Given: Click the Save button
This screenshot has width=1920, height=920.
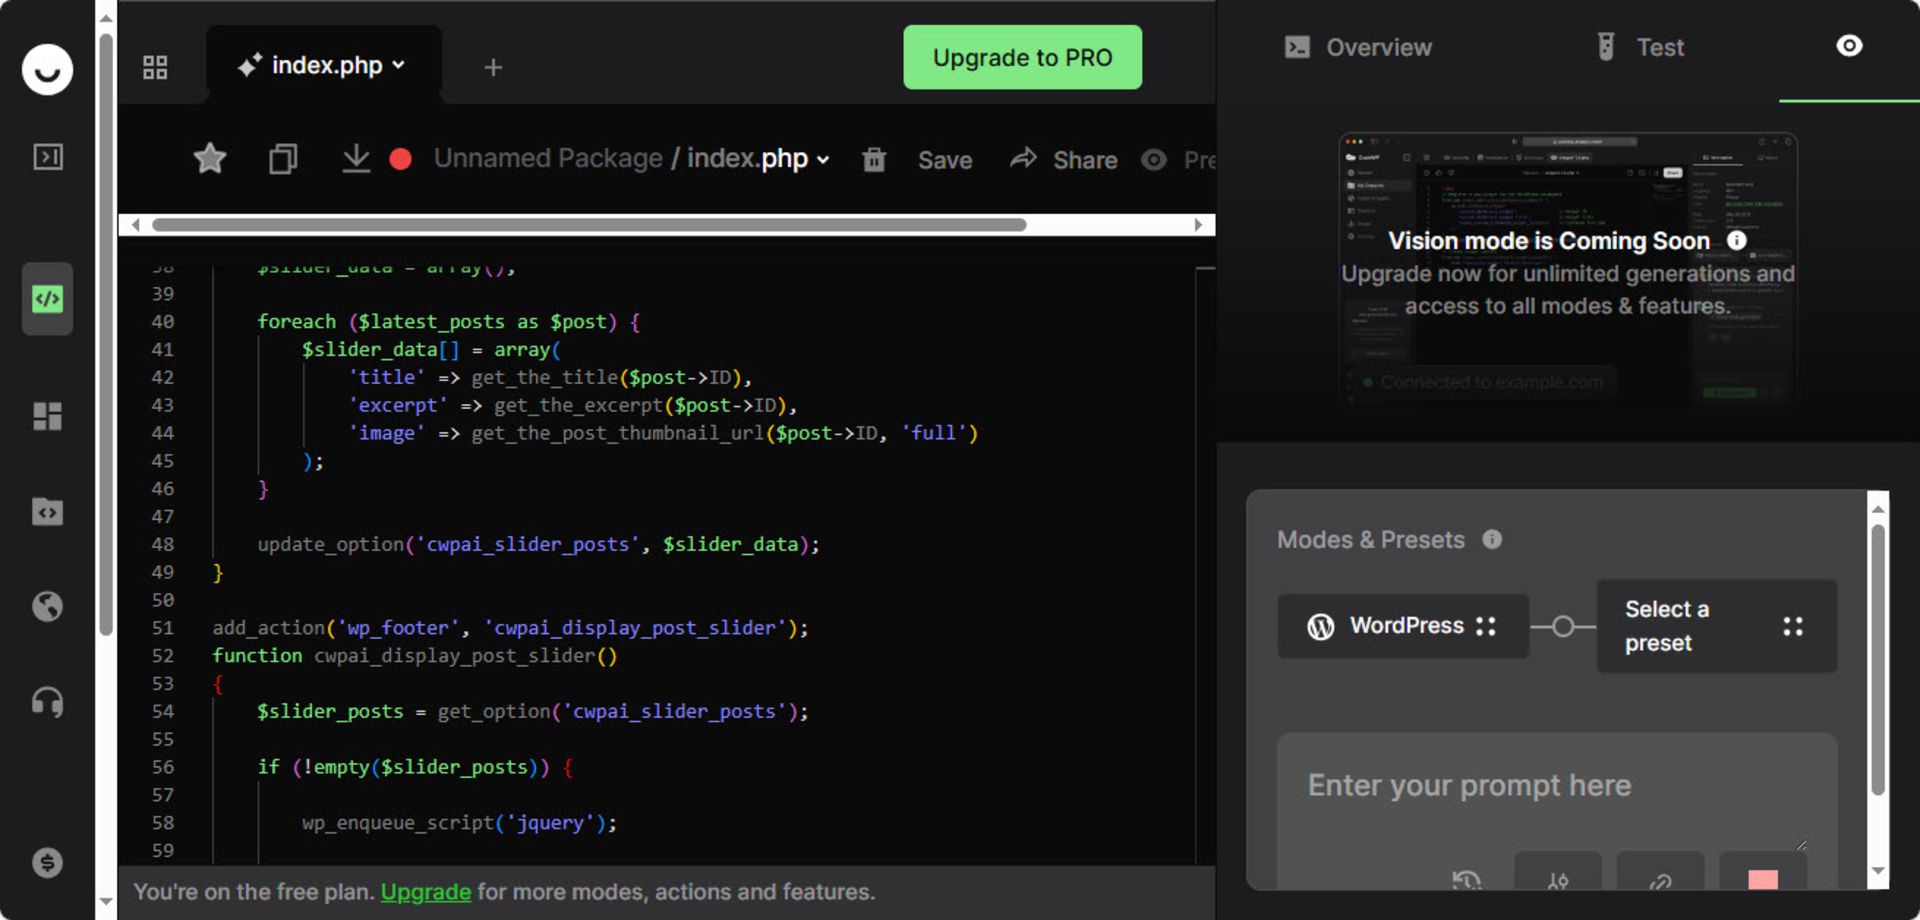Looking at the screenshot, I should [945, 160].
